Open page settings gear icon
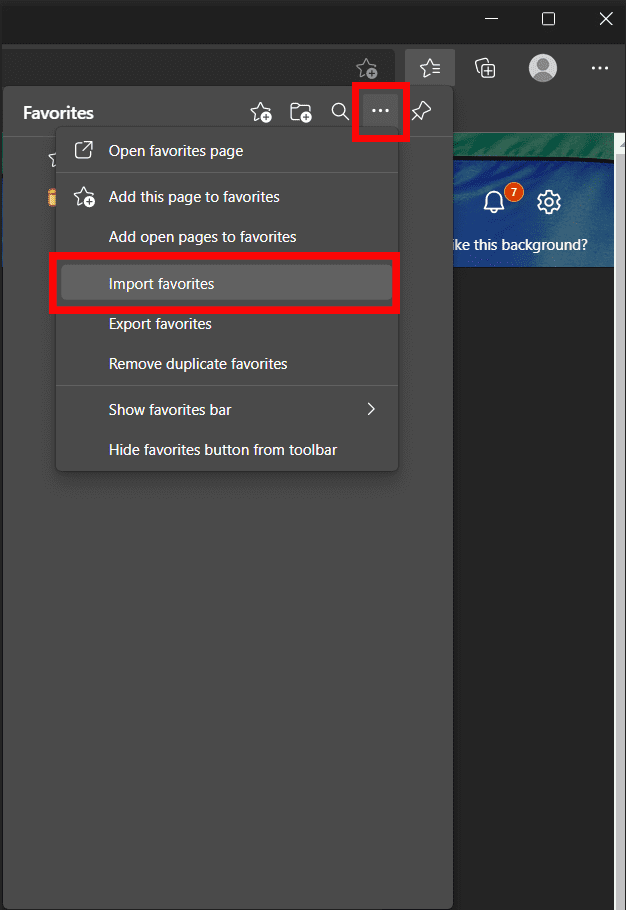Screen dimensions: 626x910 [548, 202]
